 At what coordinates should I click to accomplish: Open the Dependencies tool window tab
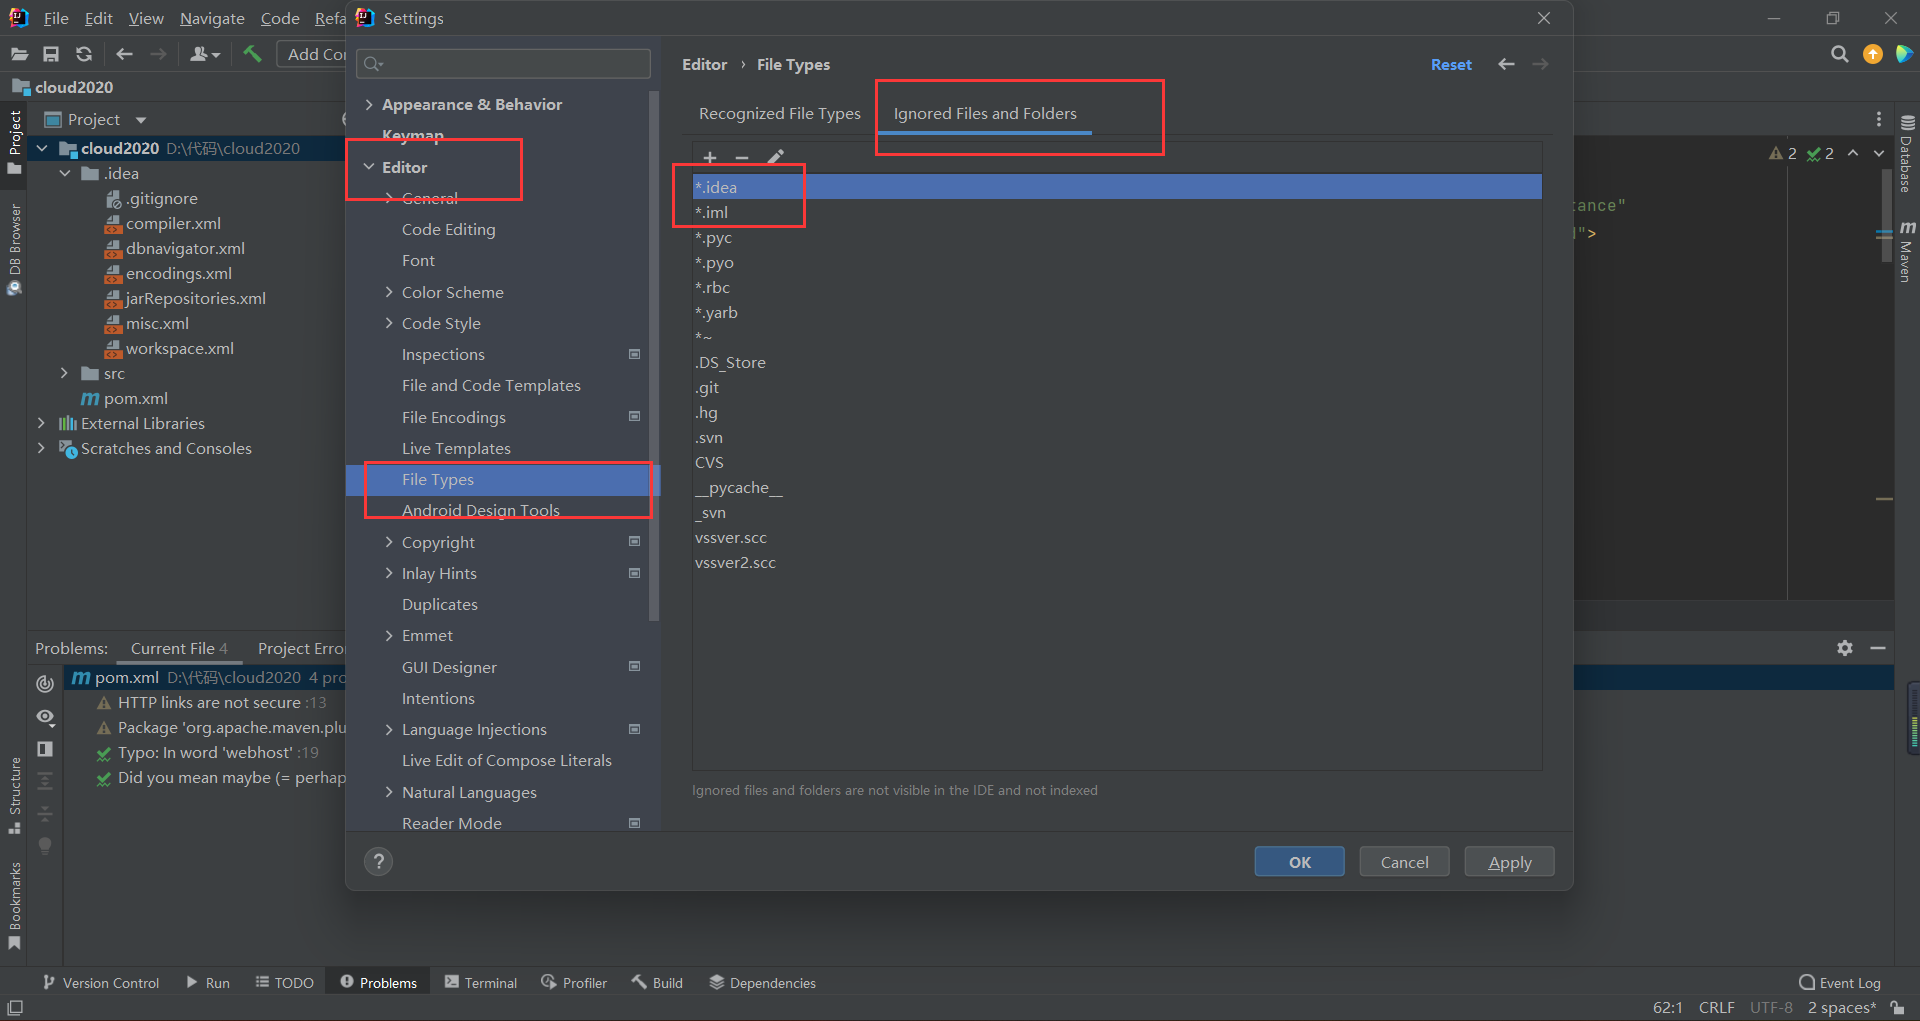click(763, 983)
